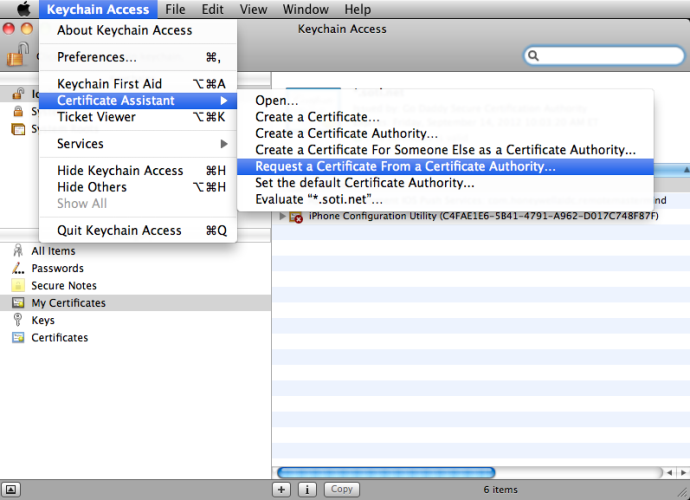Click the horizontal scrollbar thumb
The height and width of the screenshot is (500, 690).
click(x=386, y=473)
